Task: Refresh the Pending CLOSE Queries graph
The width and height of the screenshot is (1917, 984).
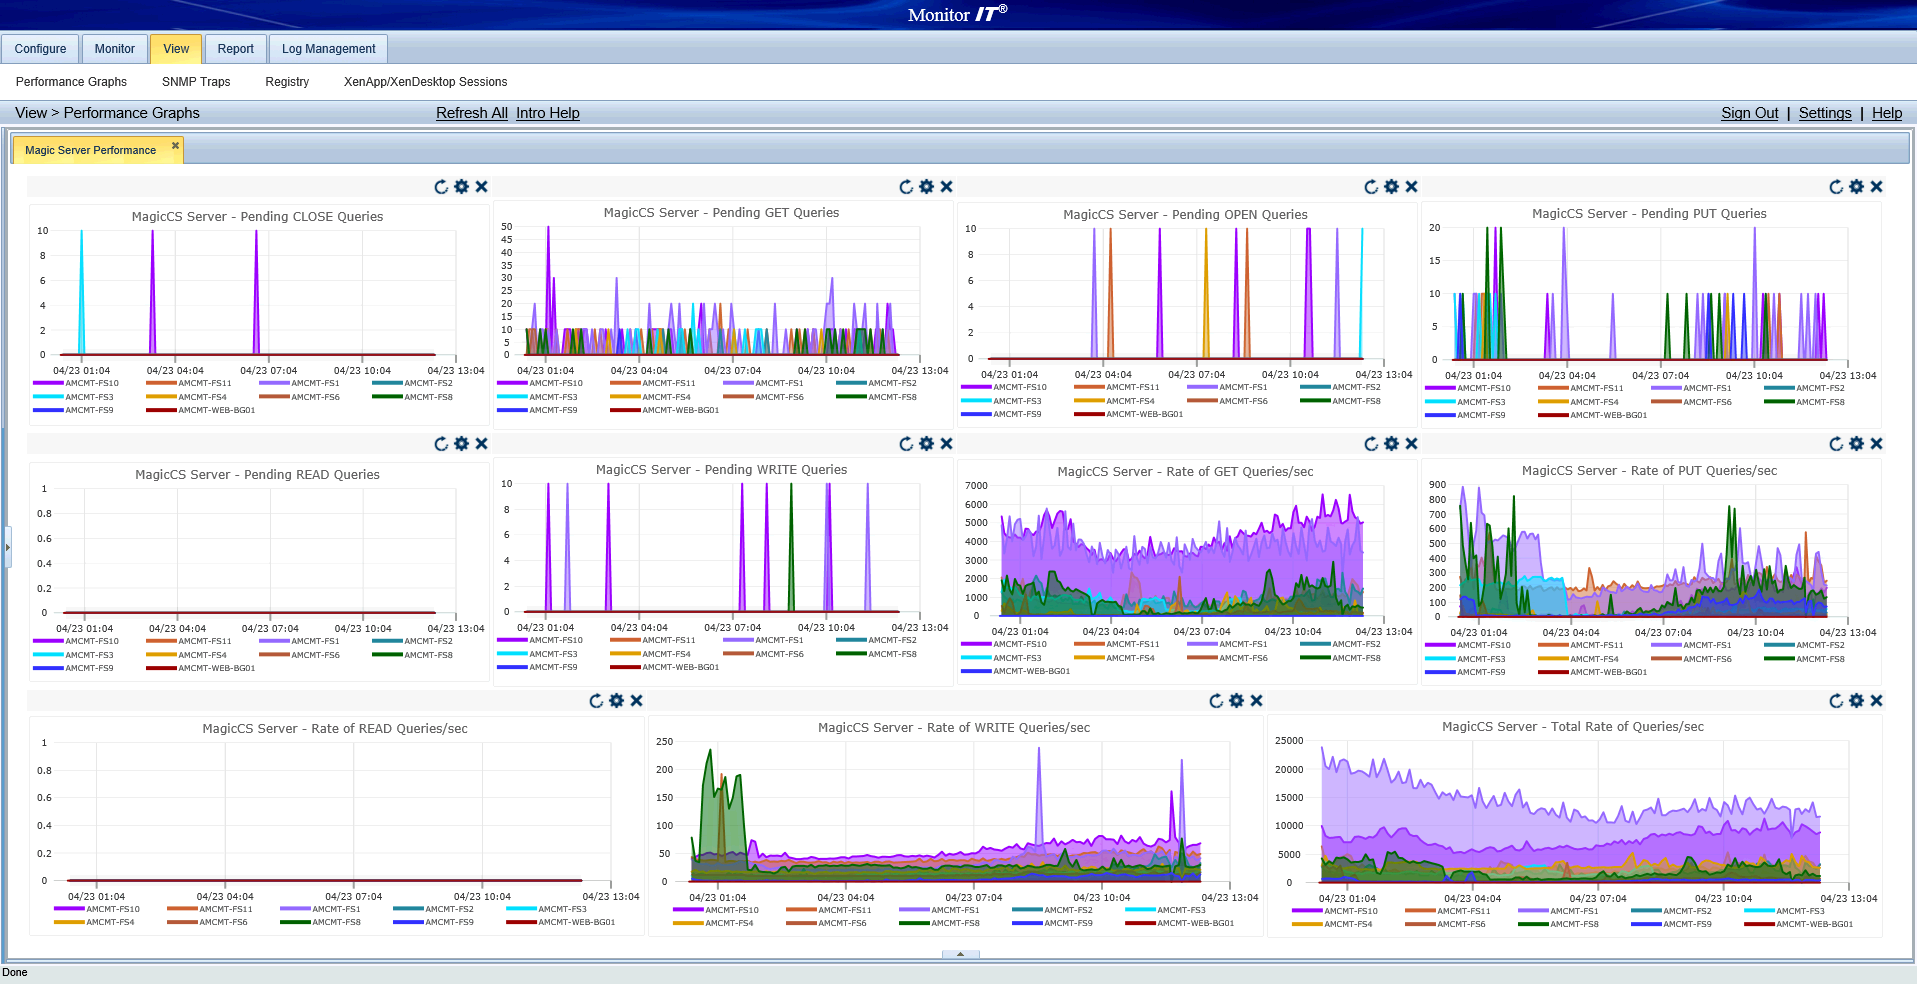Action: point(441,187)
